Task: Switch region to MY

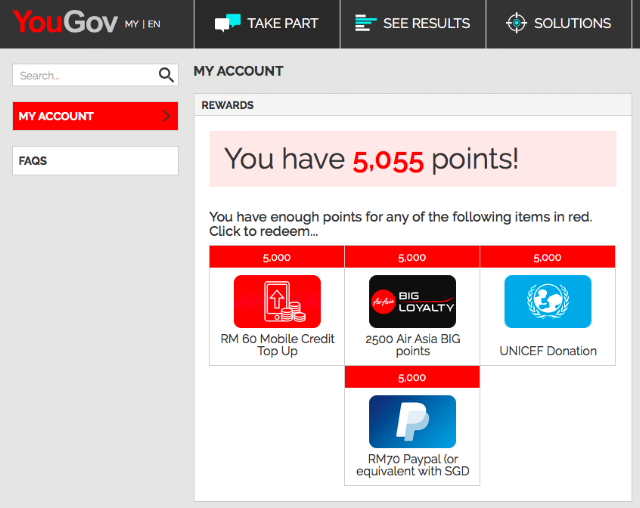Action: 131,24
